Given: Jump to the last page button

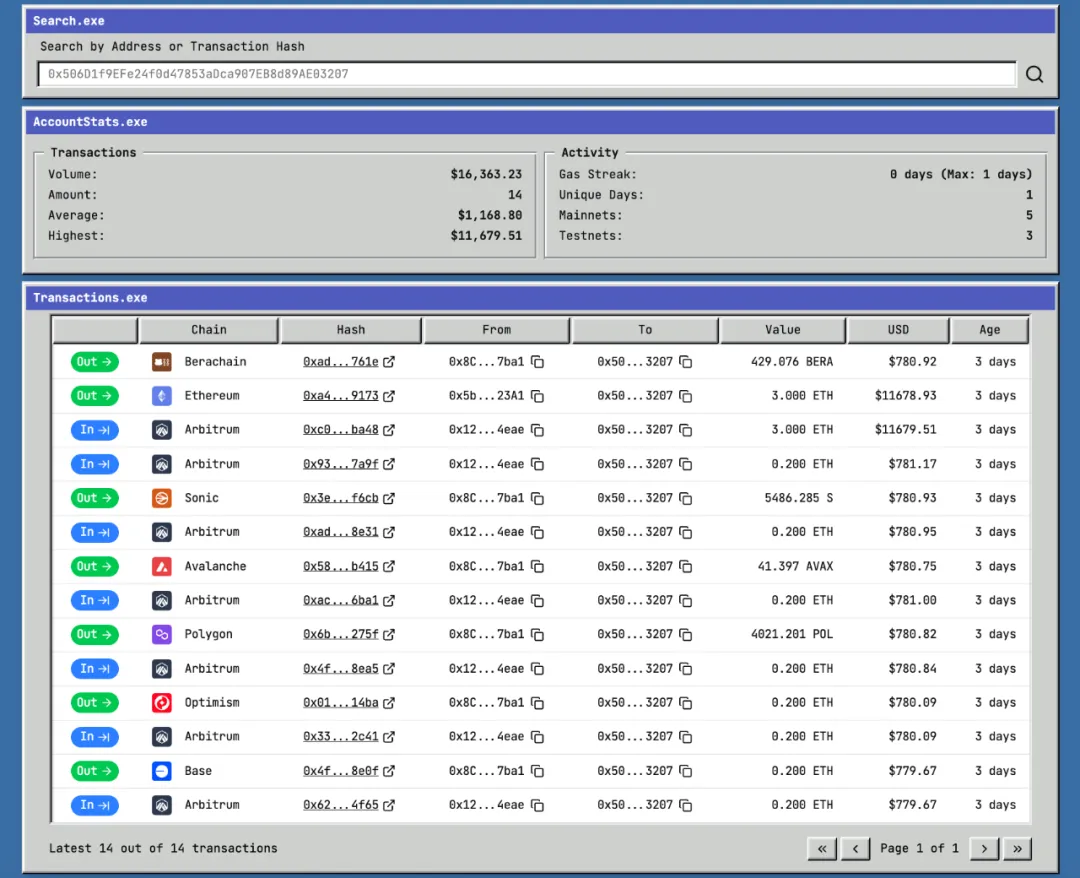Looking at the screenshot, I should [x=1017, y=848].
